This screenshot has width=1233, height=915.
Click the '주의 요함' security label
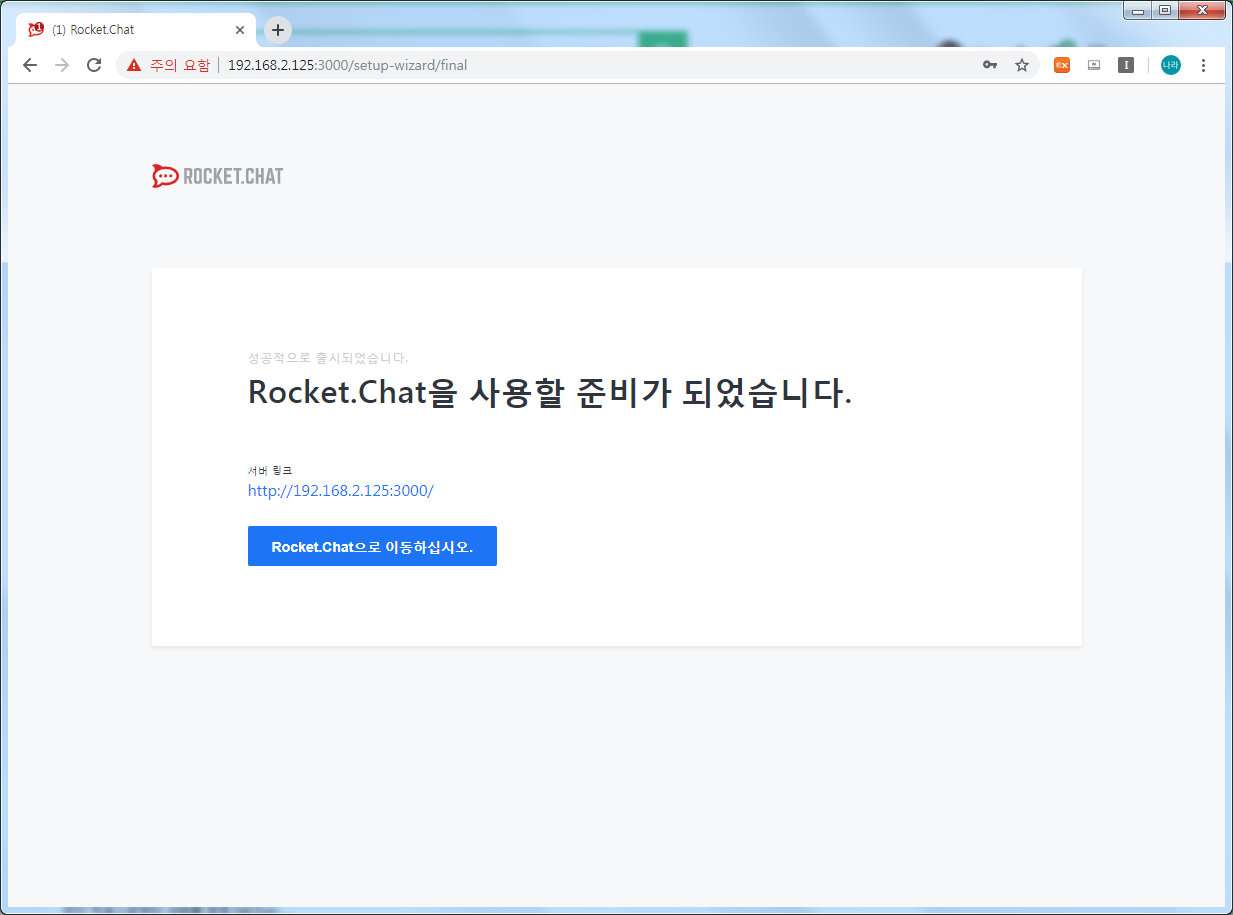click(180, 65)
